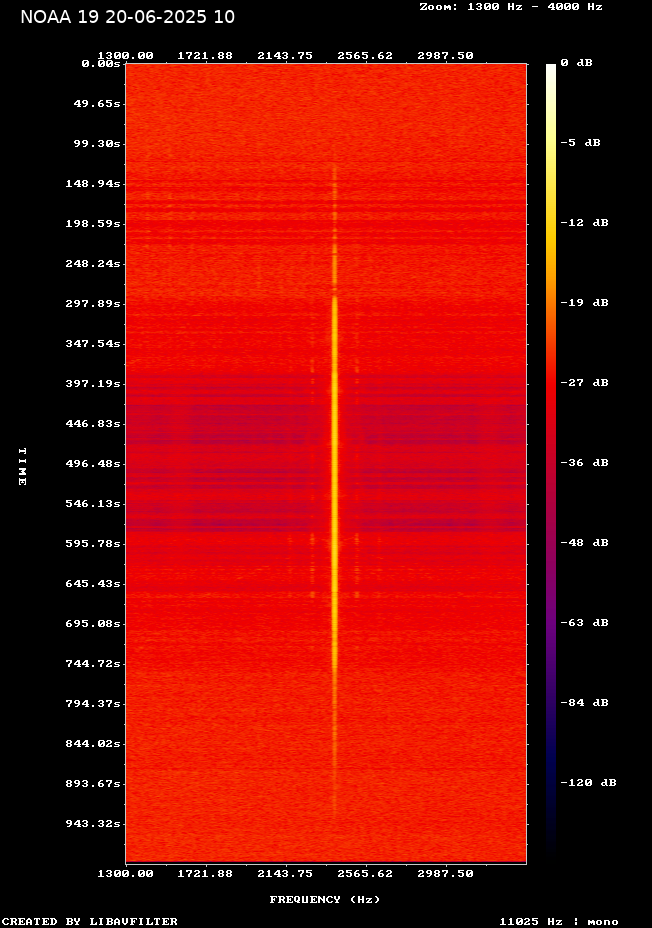Image resolution: width=652 pixels, height=928 pixels.
Task: Pick the -48 dB color scale label
Action: [x=584, y=543]
